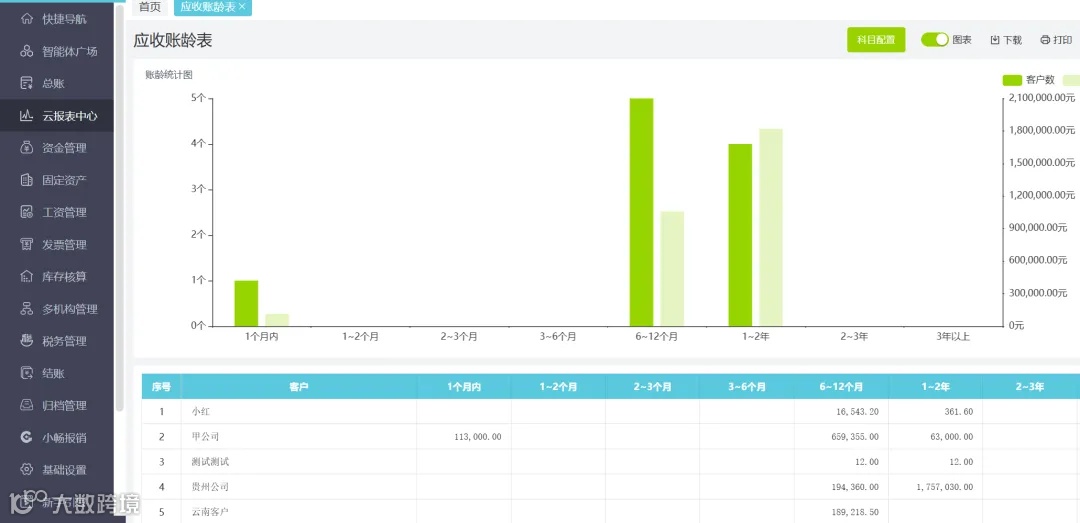Click the 1个月内 table column header
The image size is (1080, 523).
[464, 387]
